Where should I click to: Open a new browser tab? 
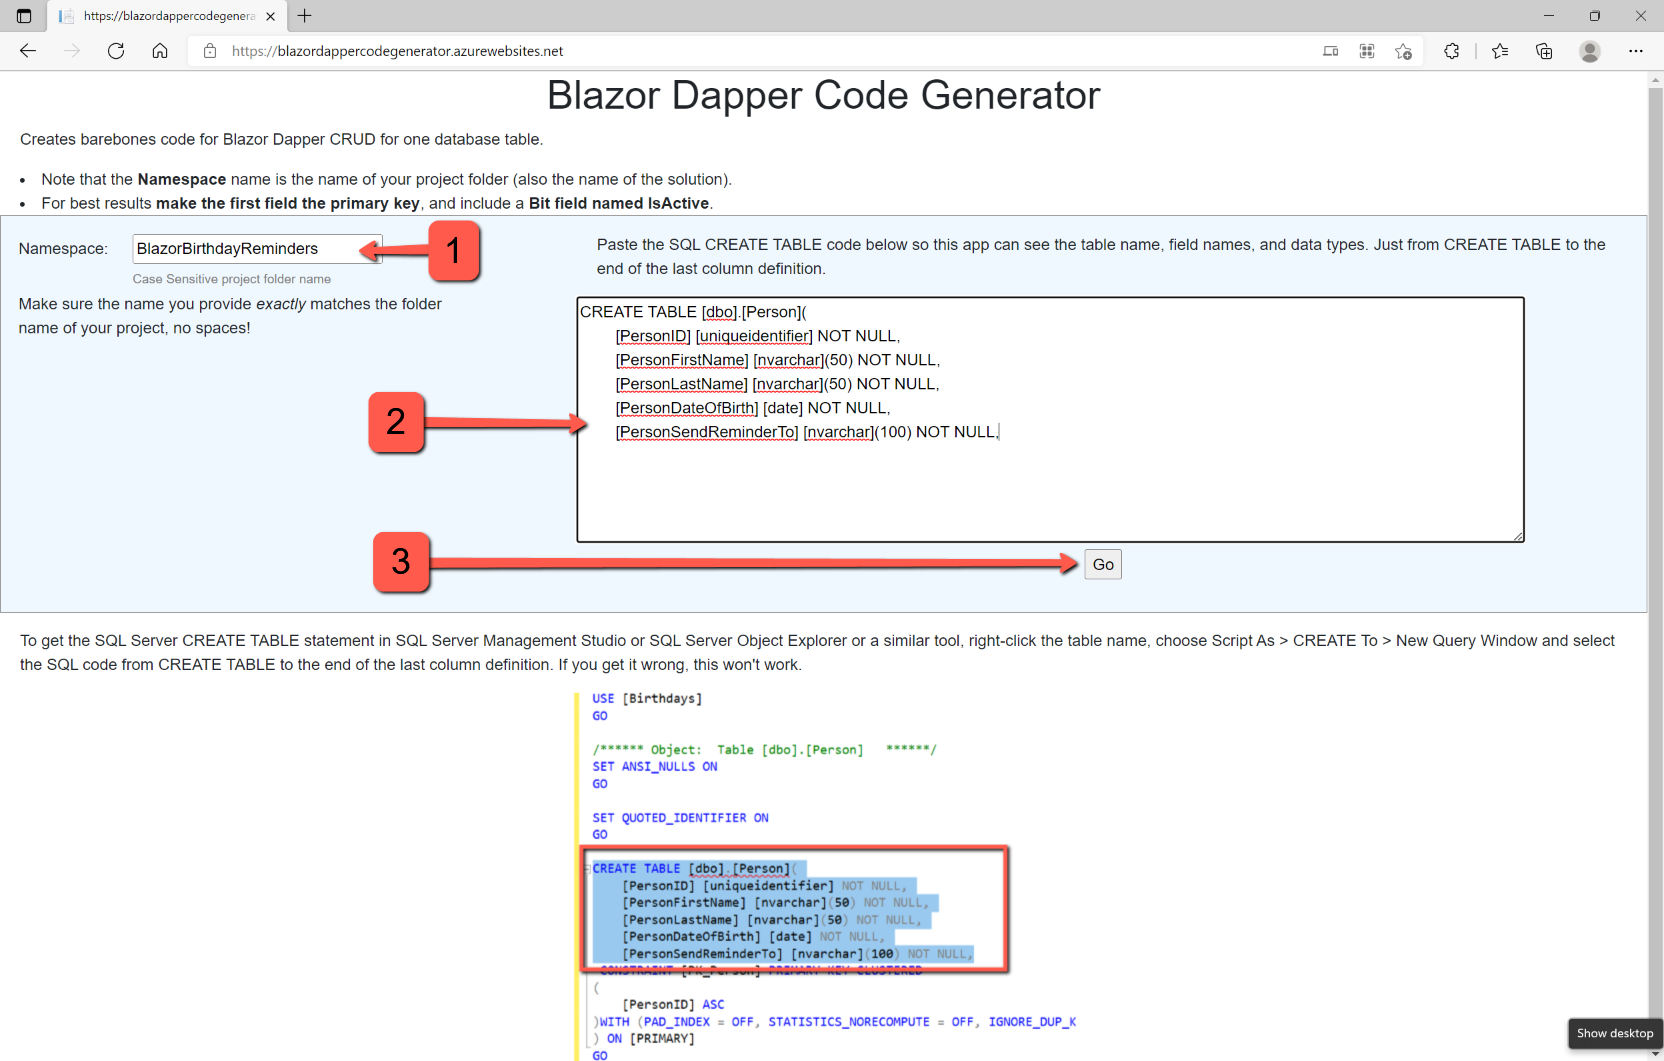coord(305,15)
